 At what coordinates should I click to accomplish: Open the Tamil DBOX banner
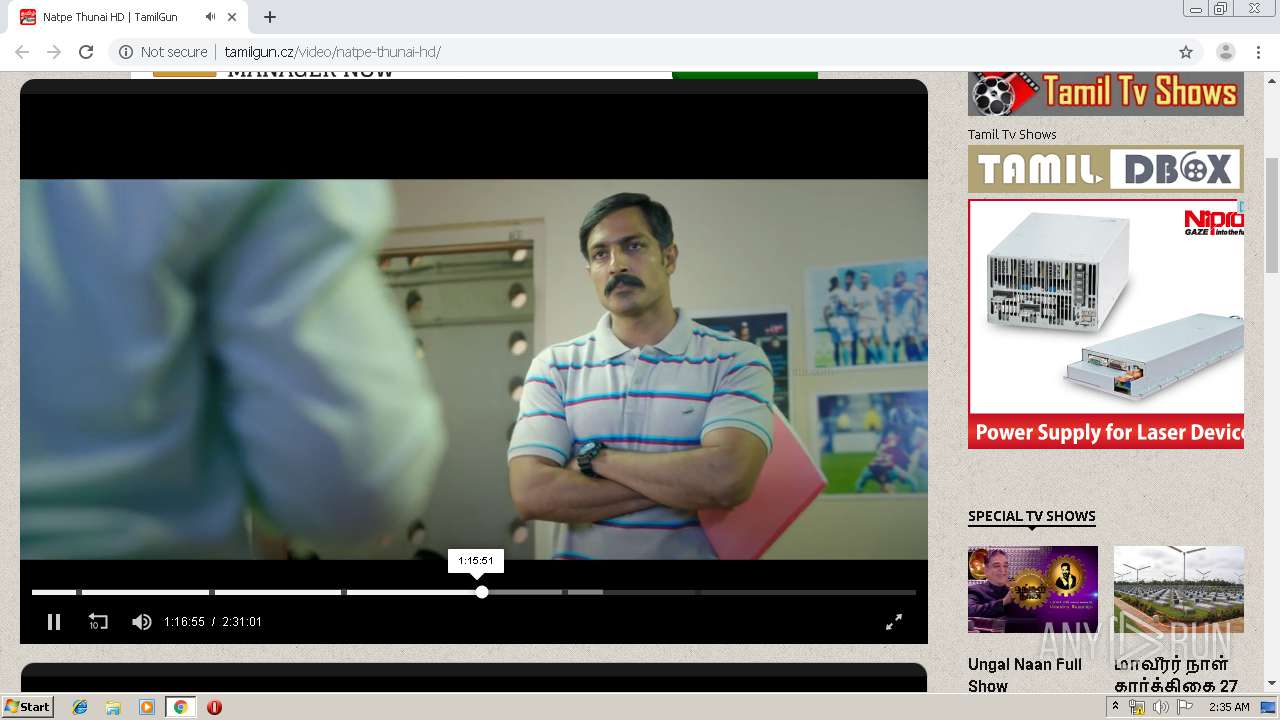click(x=1106, y=169)
